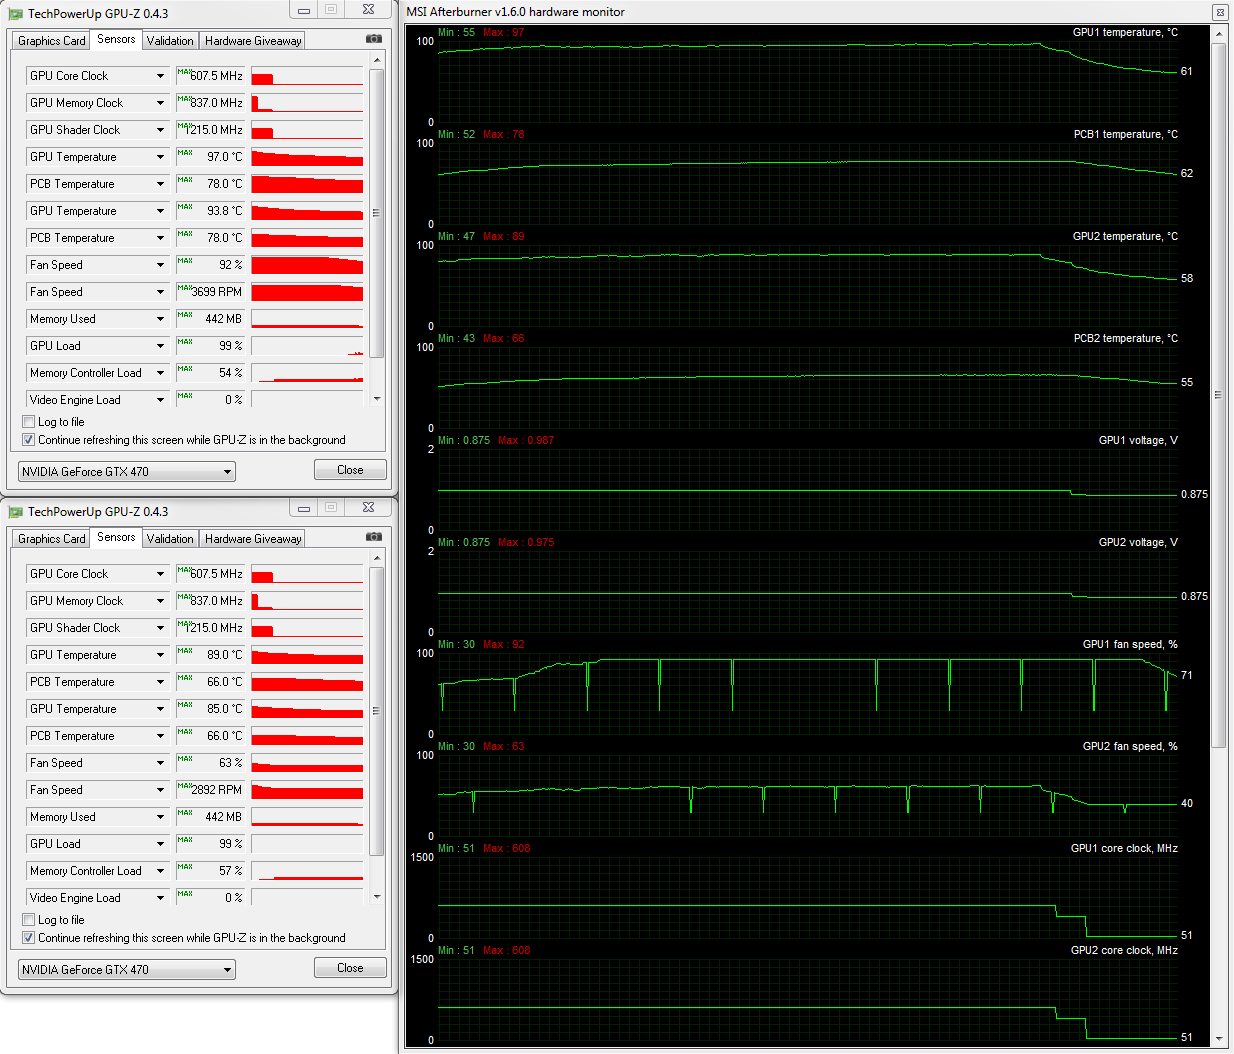Click the 'GPU2 voltage, V' label in Afterburner
Screen dimensions: 1234x1054
(x=1138, y=542)
